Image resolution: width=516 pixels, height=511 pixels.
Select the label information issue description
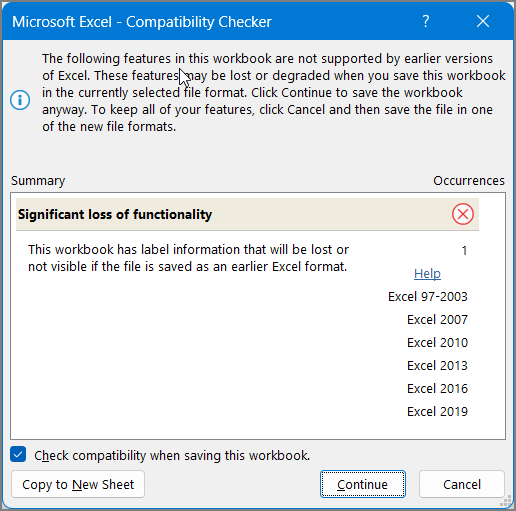click(188, 258)
